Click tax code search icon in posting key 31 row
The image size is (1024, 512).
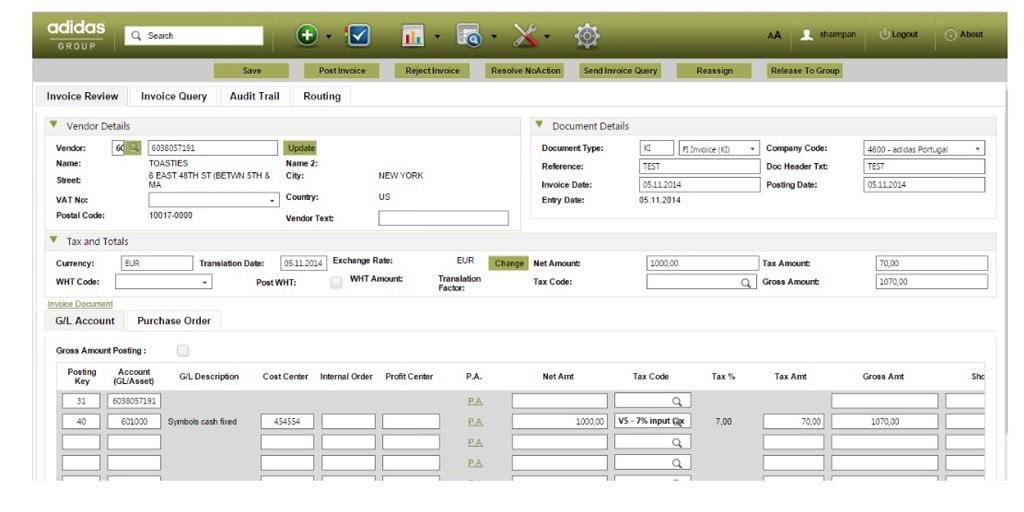(677, 401)
